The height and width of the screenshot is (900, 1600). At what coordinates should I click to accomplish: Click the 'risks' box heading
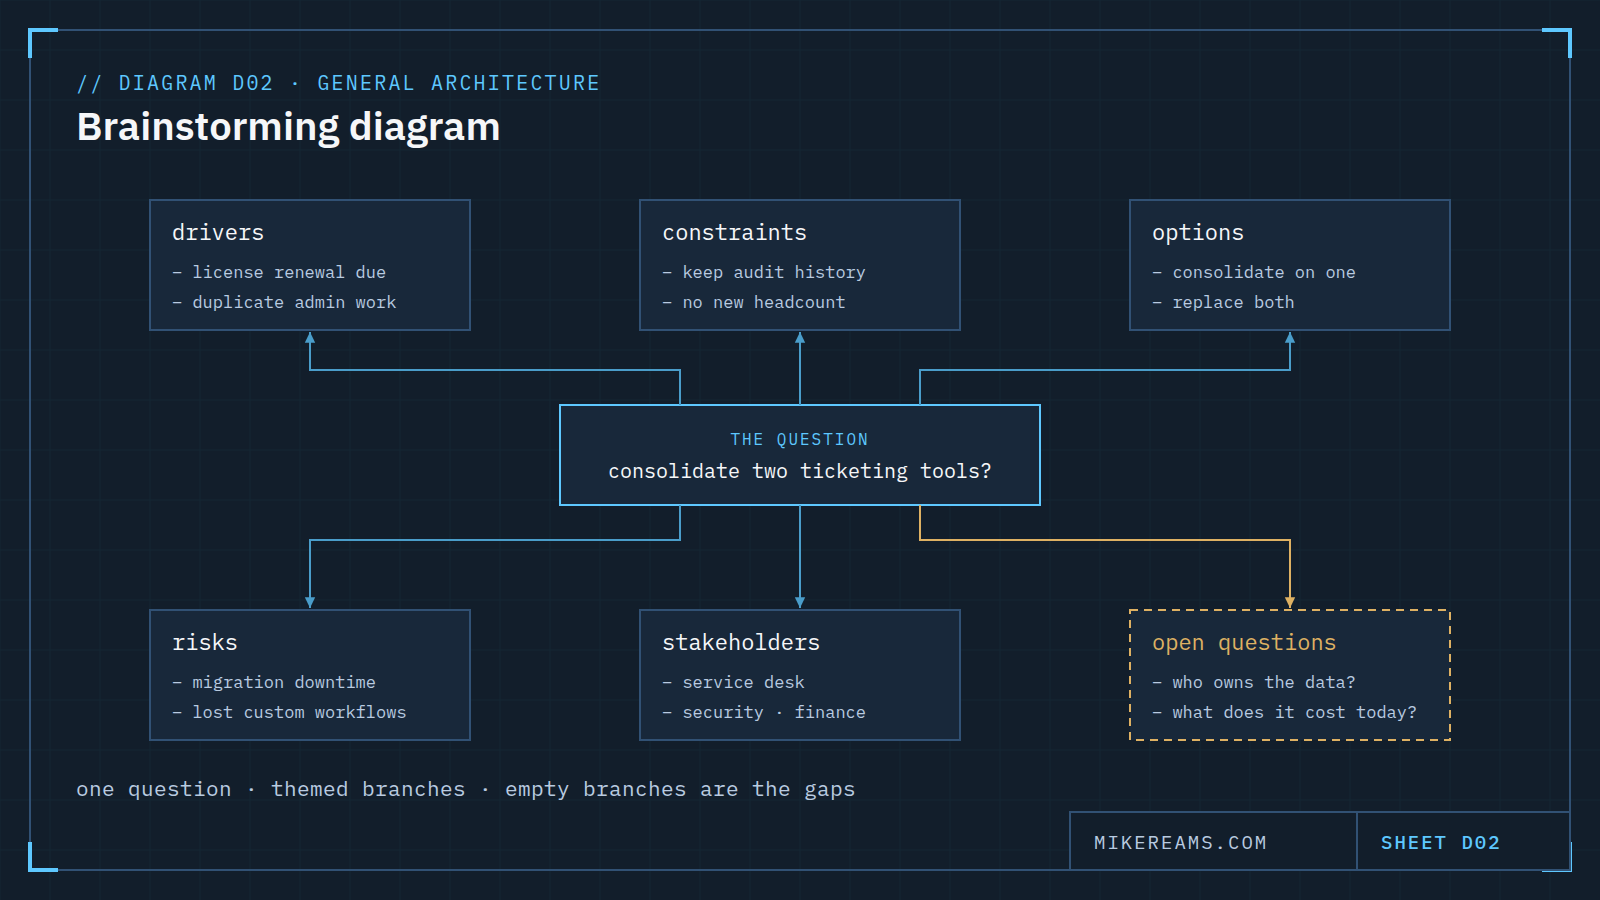click(205, 643)
